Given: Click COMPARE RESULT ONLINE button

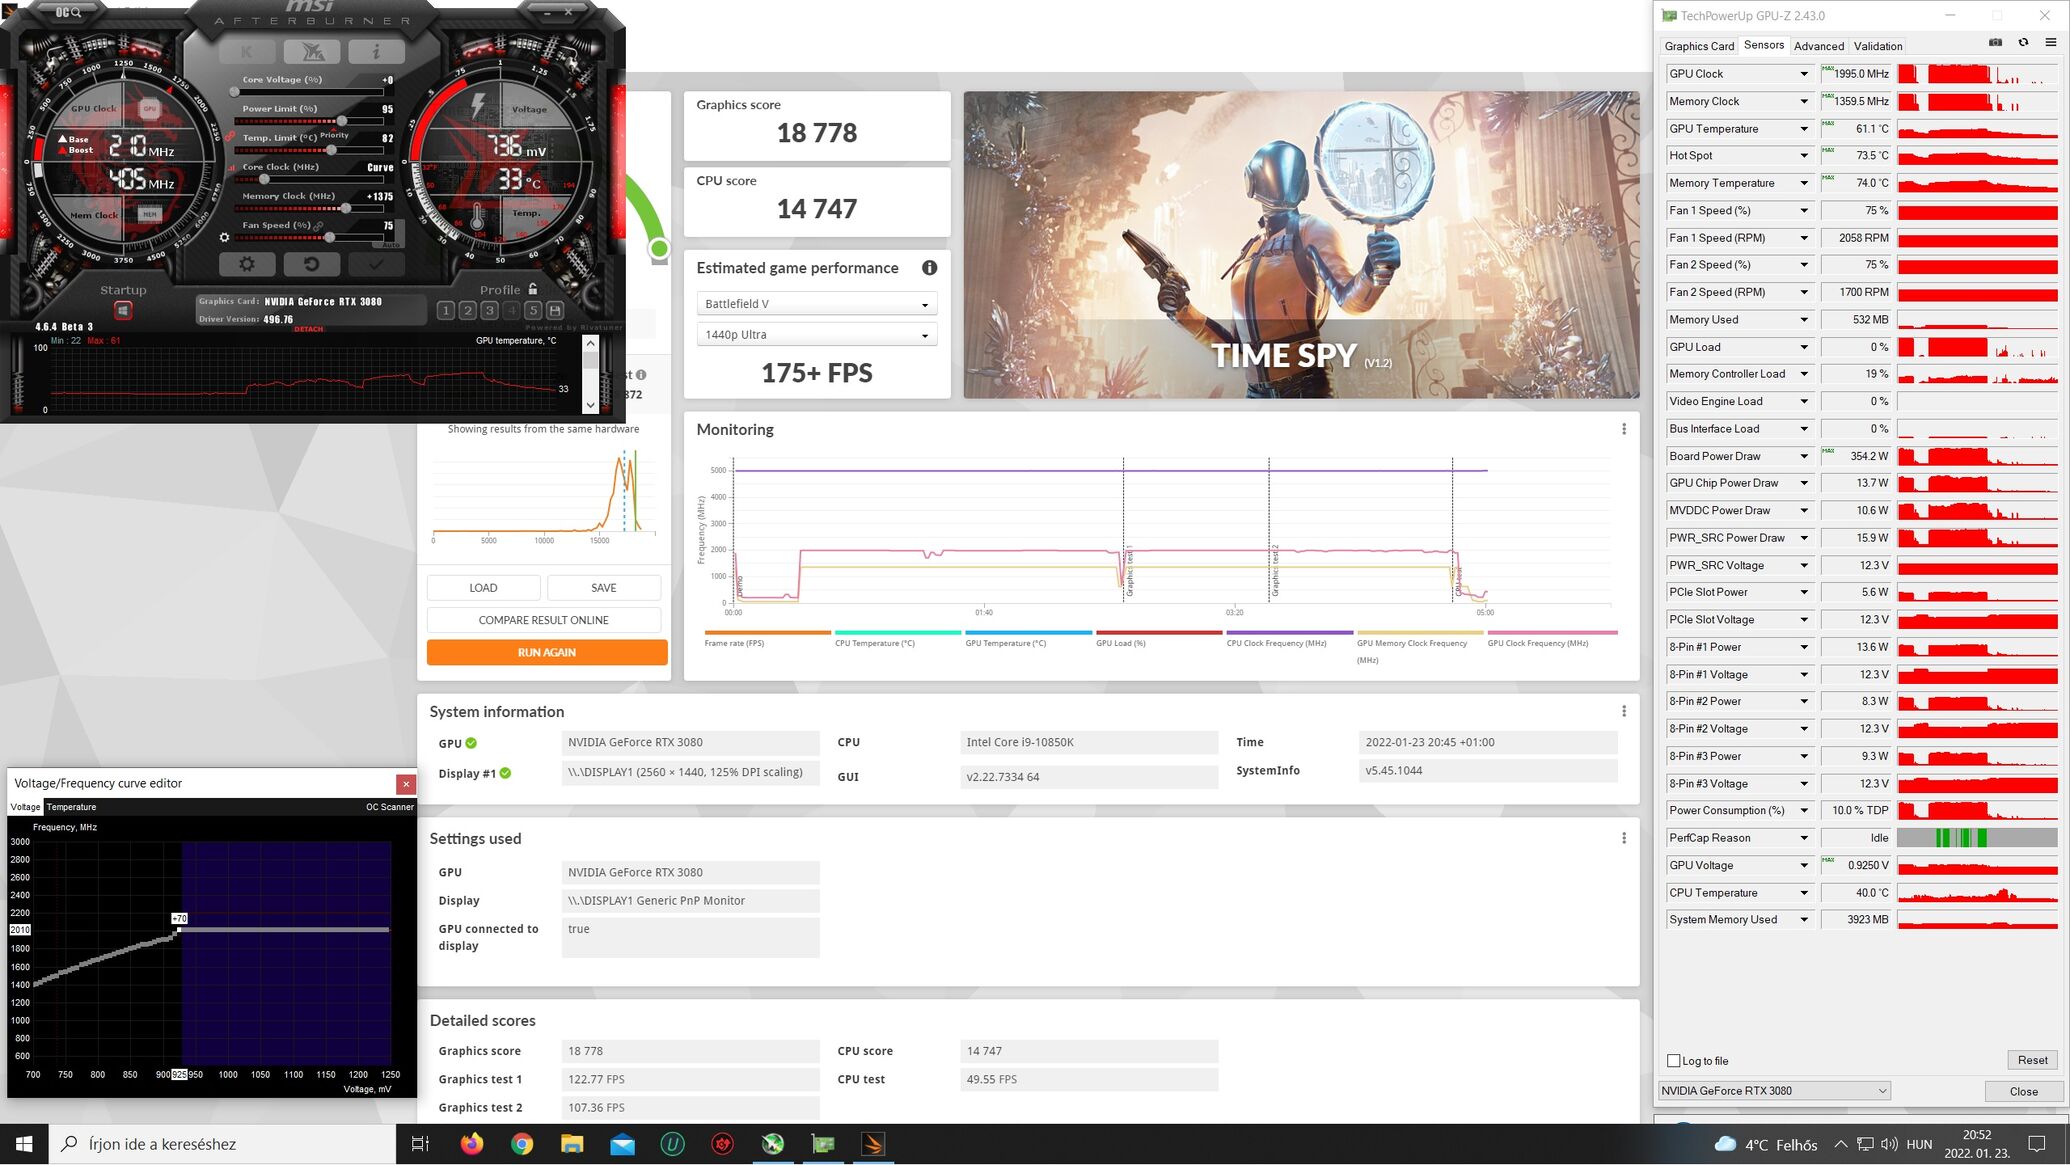Looking at the screenshot, I should click(543, 620).
